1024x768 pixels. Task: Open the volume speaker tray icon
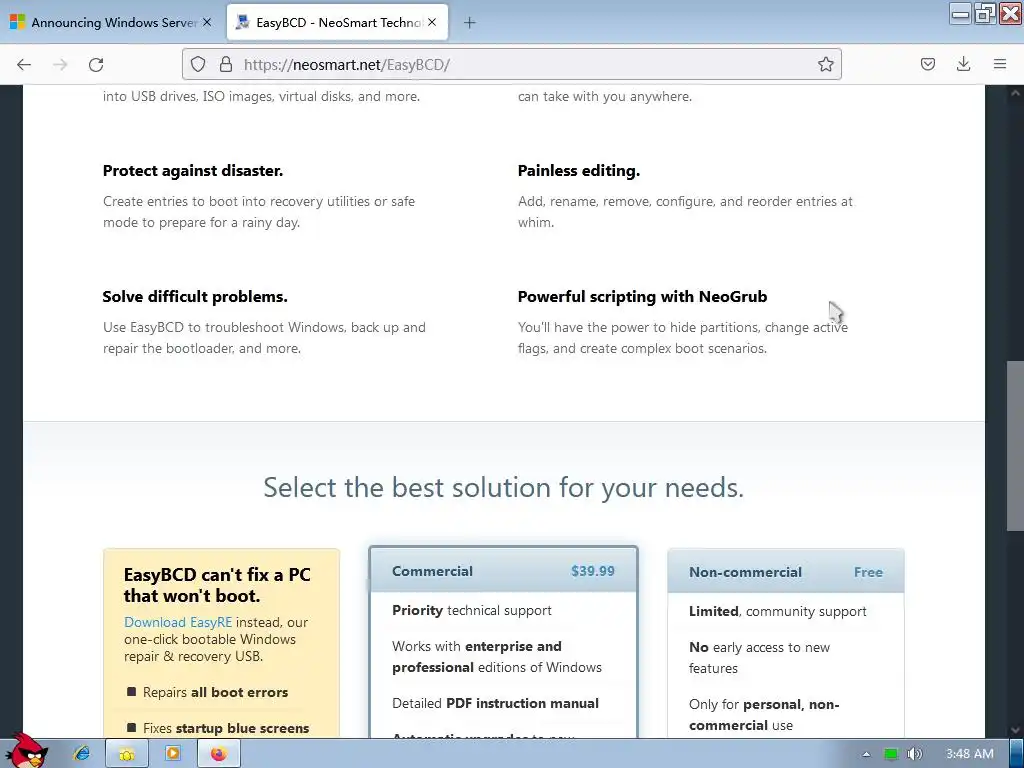click(x=914, y=754)
